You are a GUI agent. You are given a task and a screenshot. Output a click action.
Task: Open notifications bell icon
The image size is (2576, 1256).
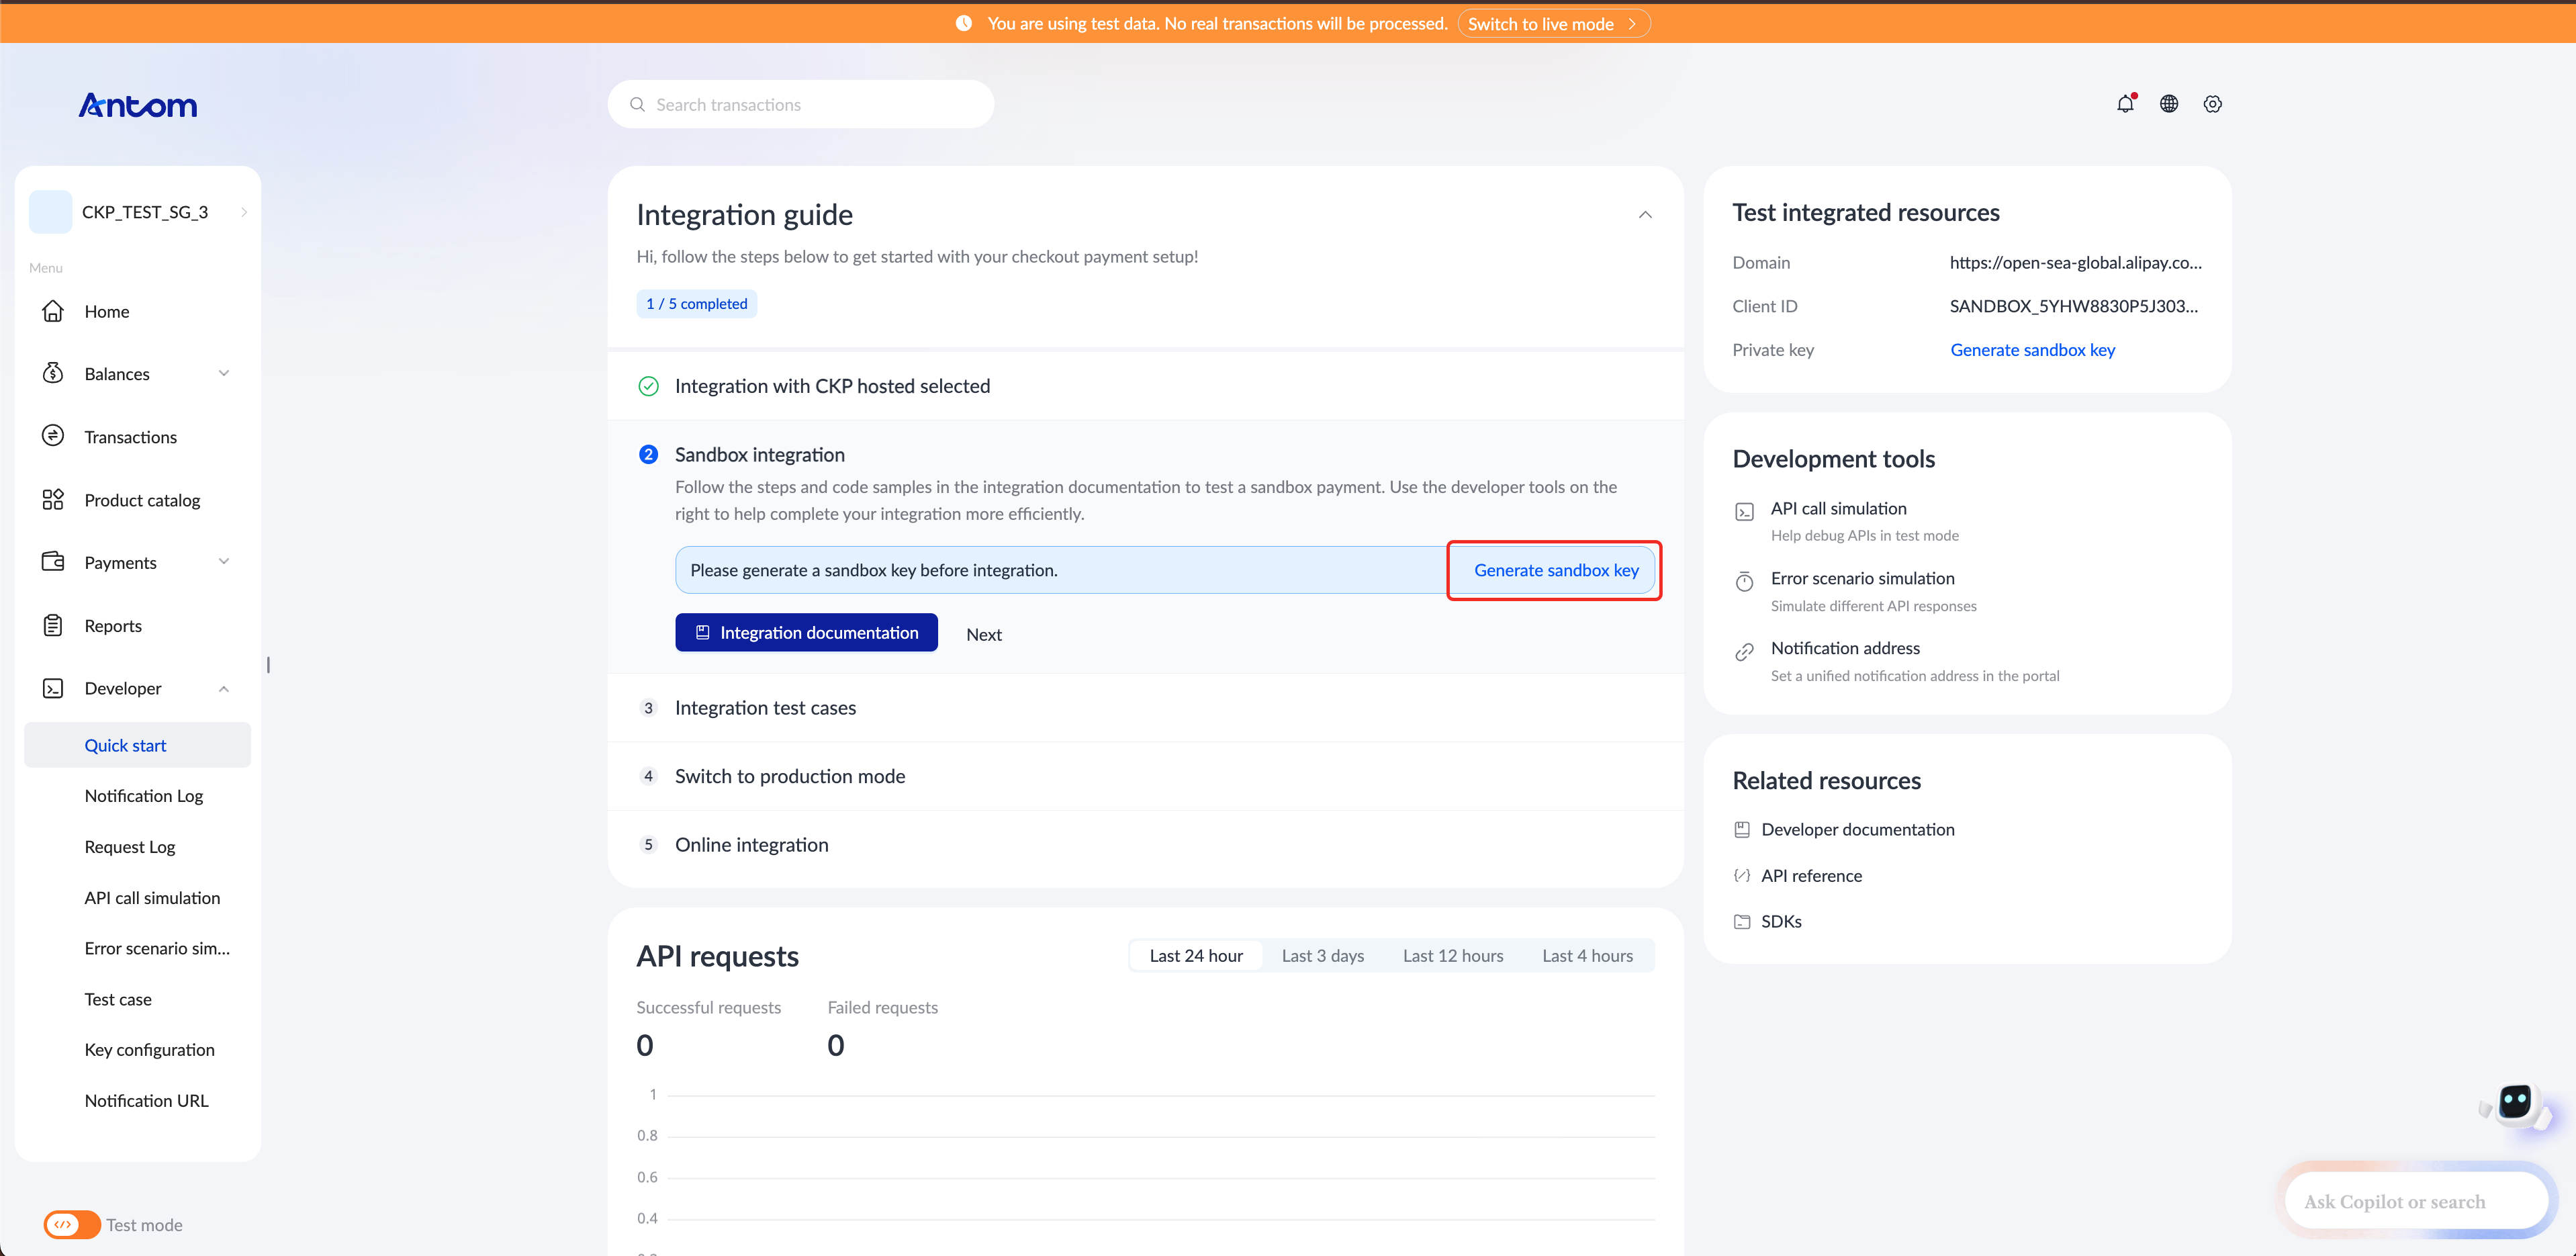[x=2125, y=103]
